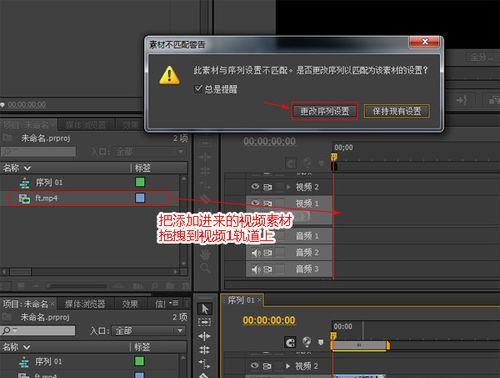Click green label swatch of 序列 01 in dimmed panel

[140, 182]
